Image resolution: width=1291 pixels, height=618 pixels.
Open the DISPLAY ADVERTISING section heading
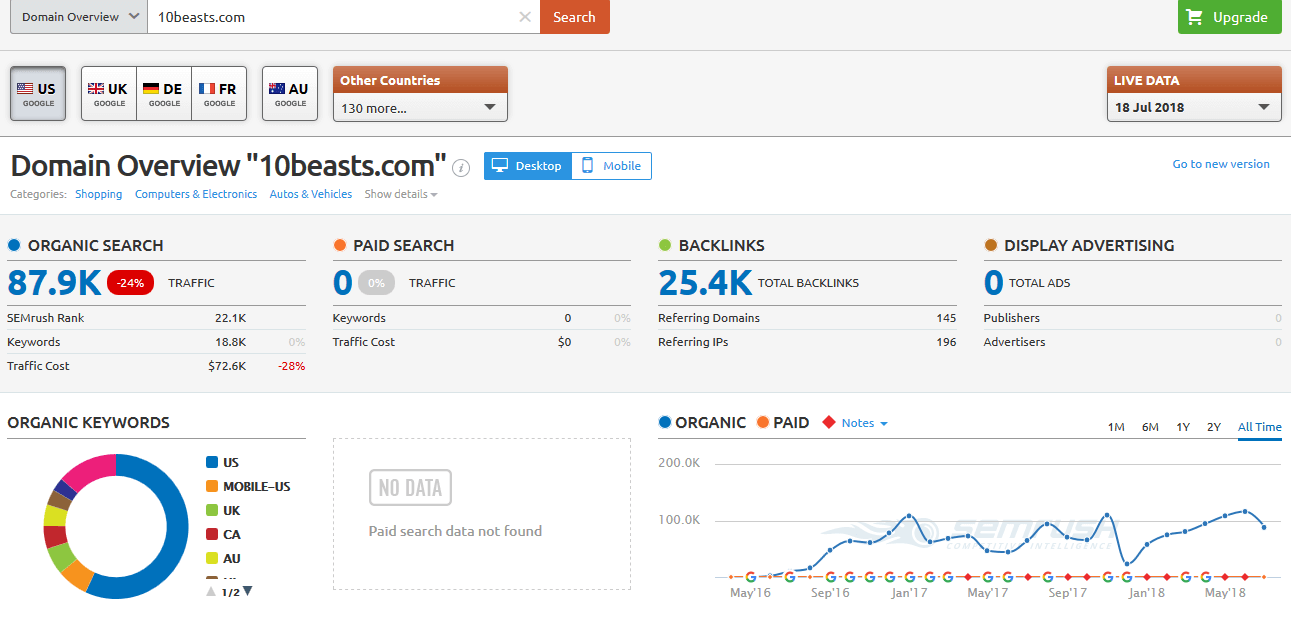pyautogui.click(x=1089, y=245)
